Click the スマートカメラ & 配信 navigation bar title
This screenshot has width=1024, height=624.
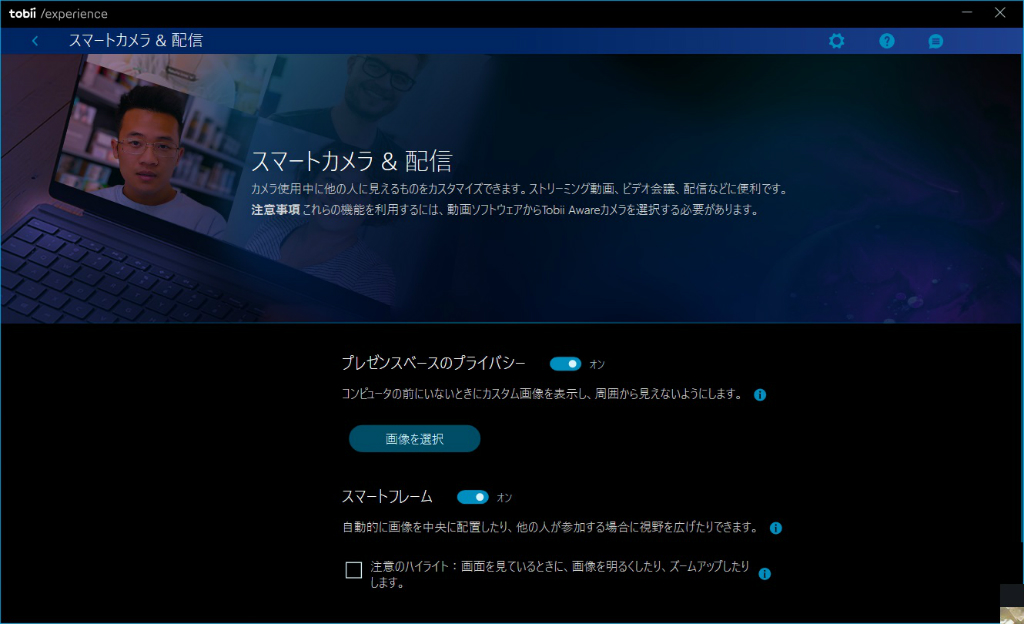tap(136, 40)
